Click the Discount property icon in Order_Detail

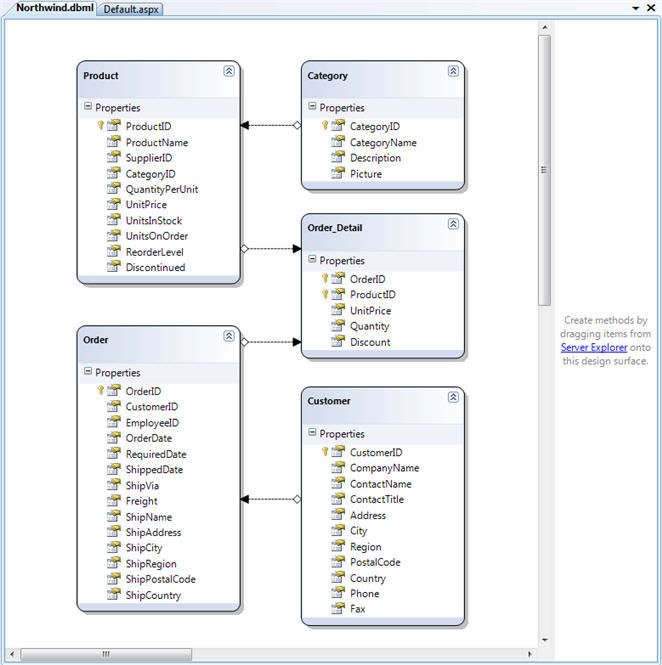pos(338,341)
